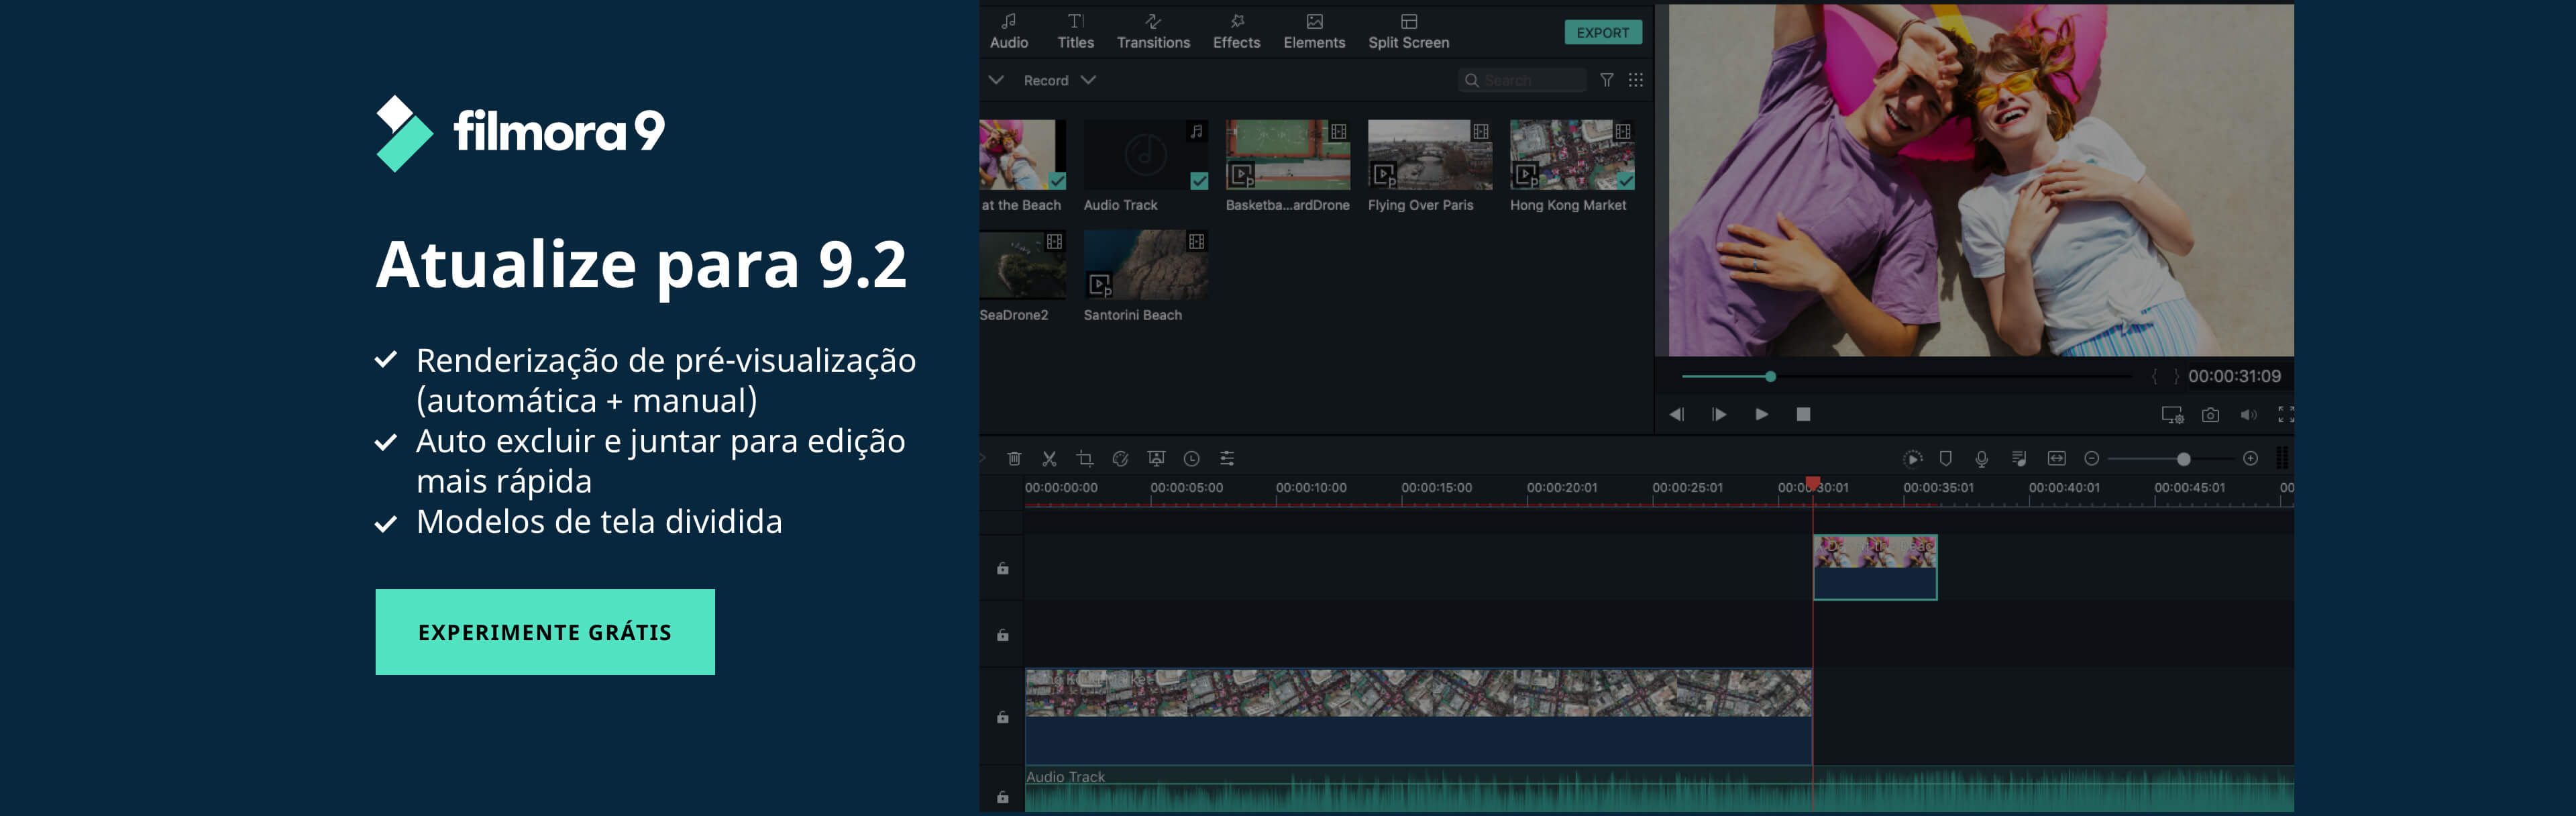Viewport: 2576px width, 816px height.
Task: Click the Search field in the media library
Action: pyautogui.click(x=1522, y=80)
